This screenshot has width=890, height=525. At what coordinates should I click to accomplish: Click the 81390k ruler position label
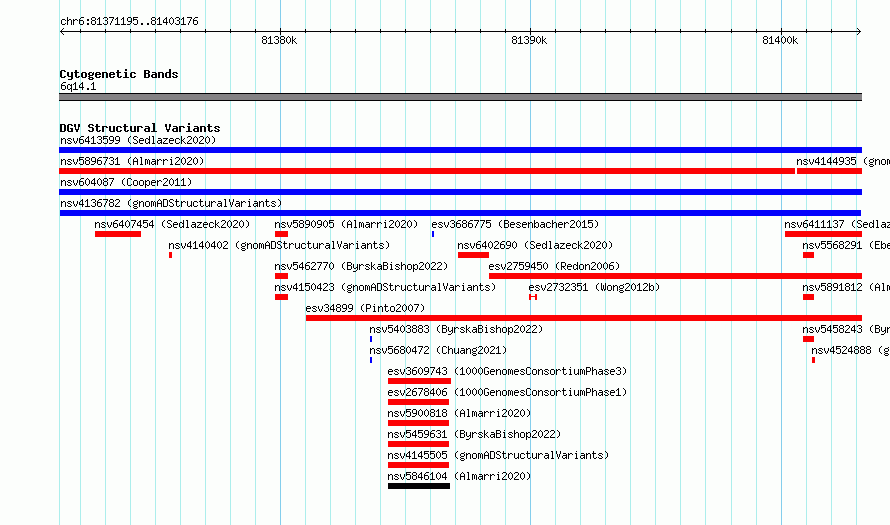pyautogui.click(x=529, y=40)
